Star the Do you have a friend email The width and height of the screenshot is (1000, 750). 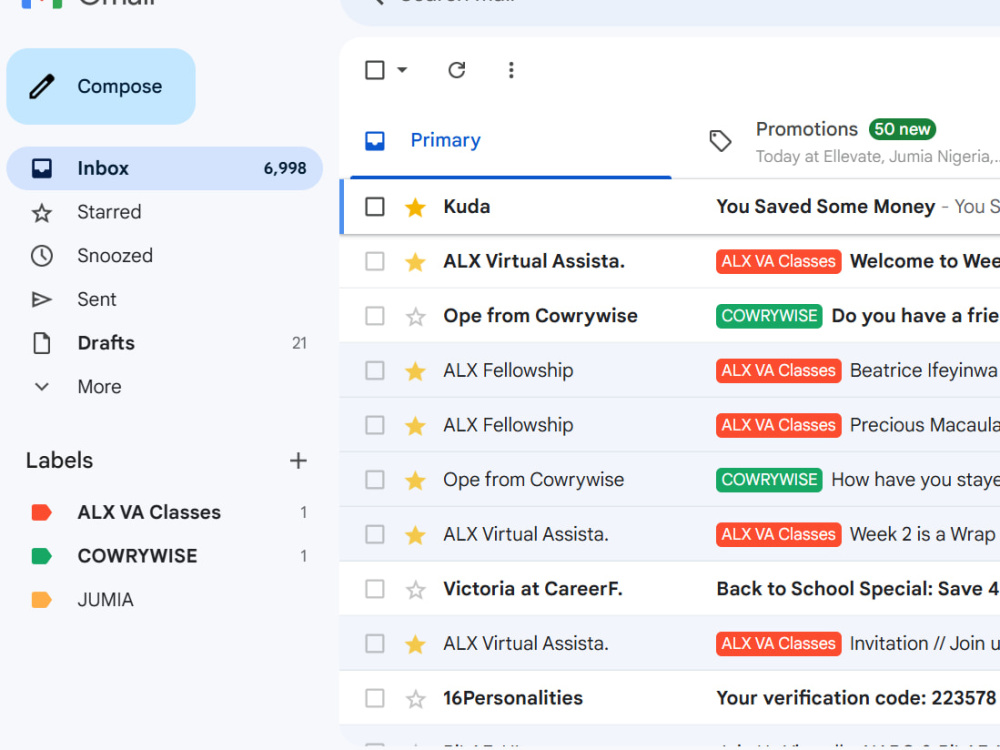[x=416, y=316]
